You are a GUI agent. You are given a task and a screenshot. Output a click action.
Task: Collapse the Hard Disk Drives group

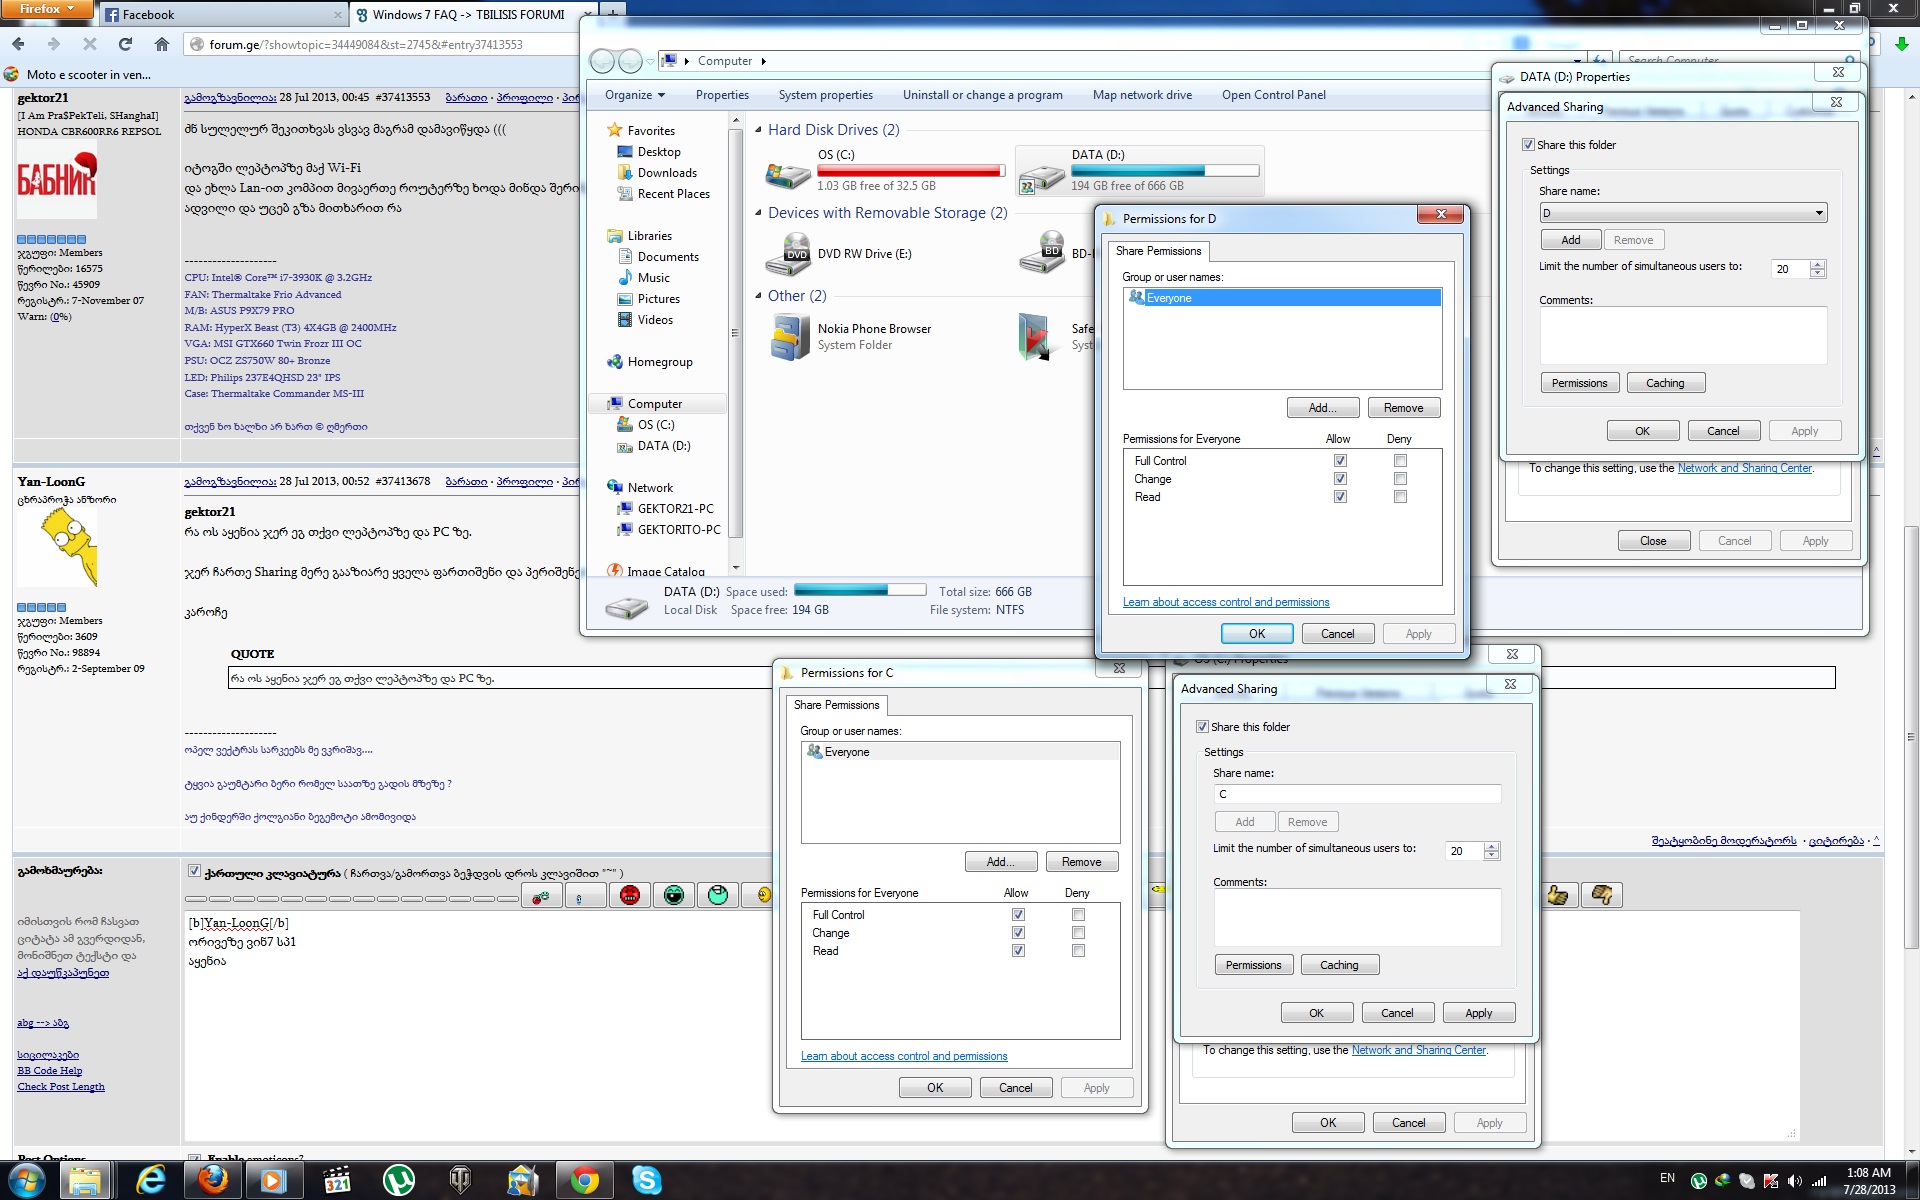pyautogui.click(x=758, y=130)
